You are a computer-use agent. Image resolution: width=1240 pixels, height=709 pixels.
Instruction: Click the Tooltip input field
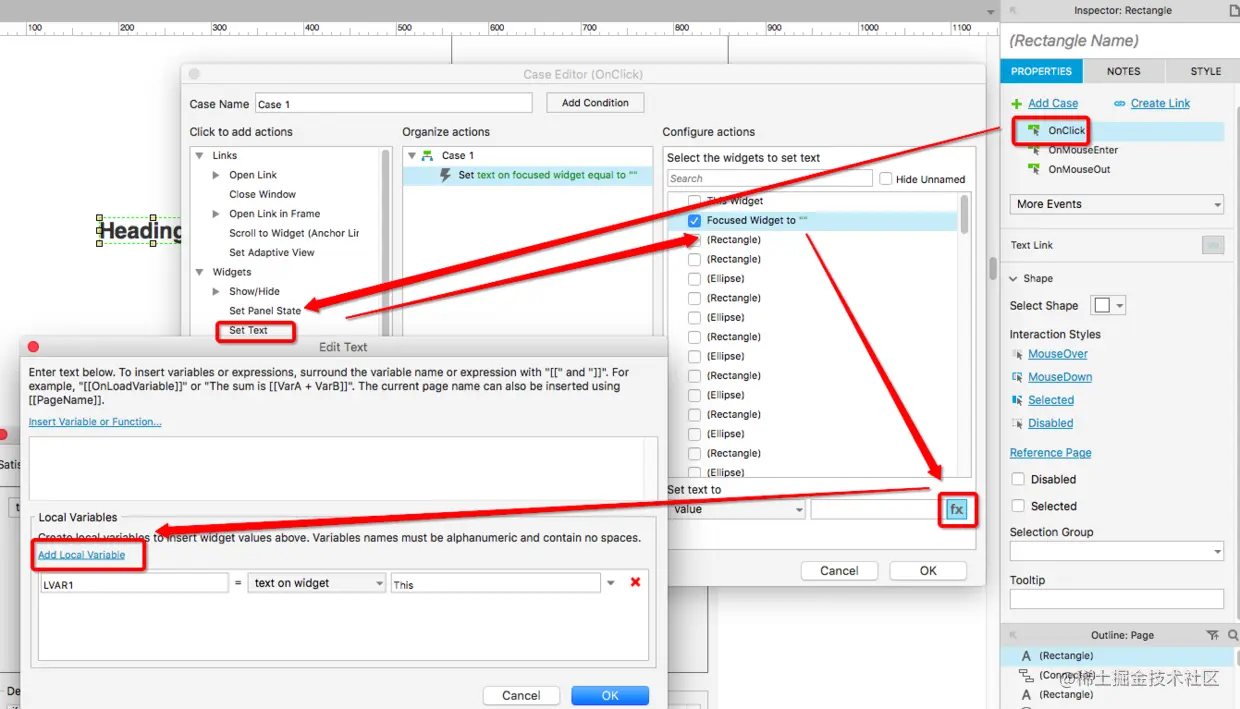click(1117, 599)
